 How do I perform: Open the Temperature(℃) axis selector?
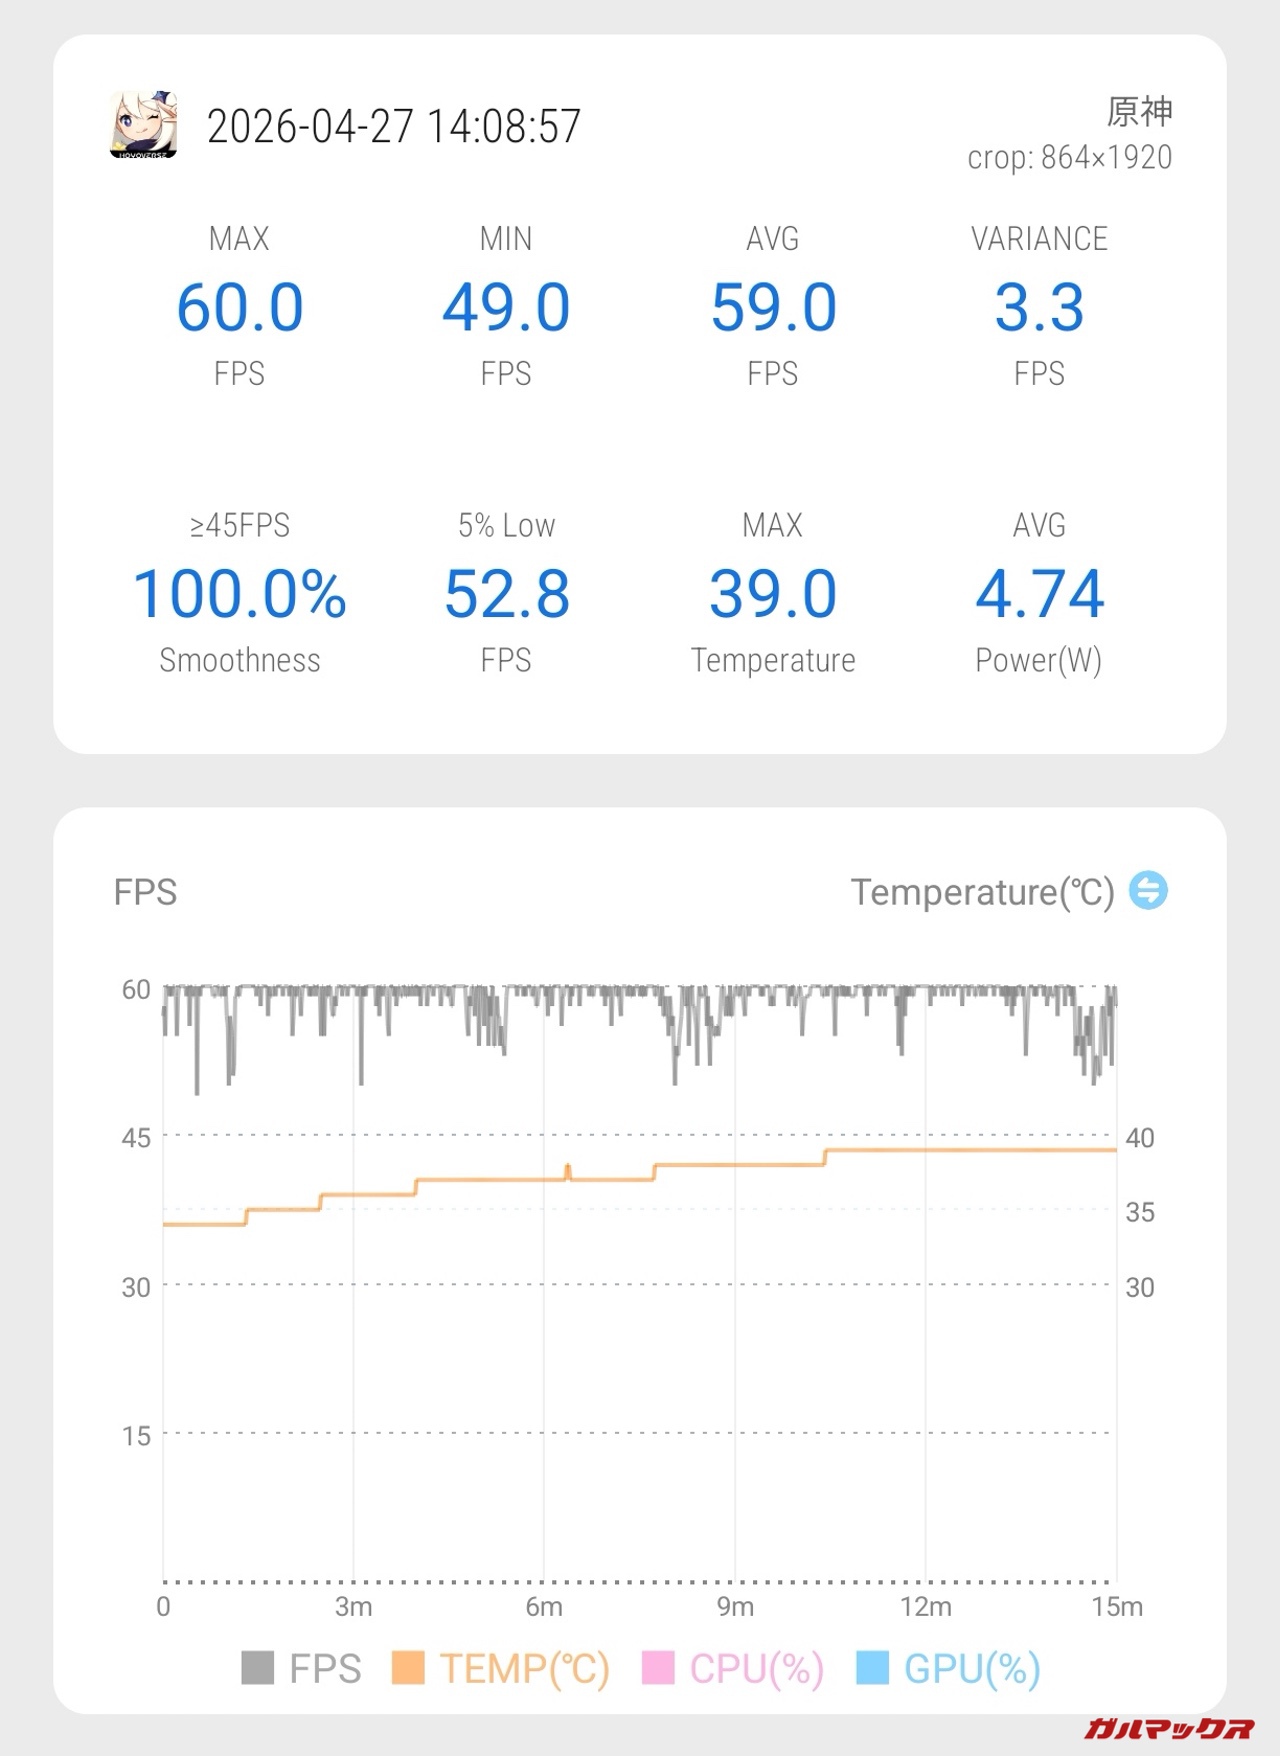982,892
